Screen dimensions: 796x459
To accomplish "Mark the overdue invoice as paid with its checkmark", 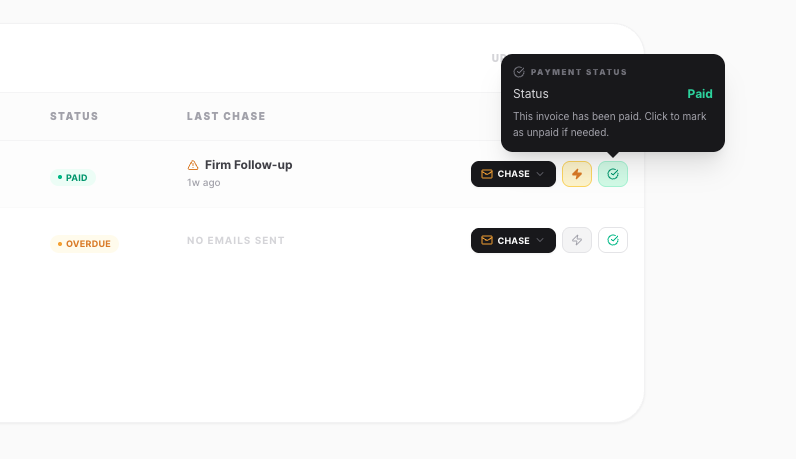I will (613, 241).
